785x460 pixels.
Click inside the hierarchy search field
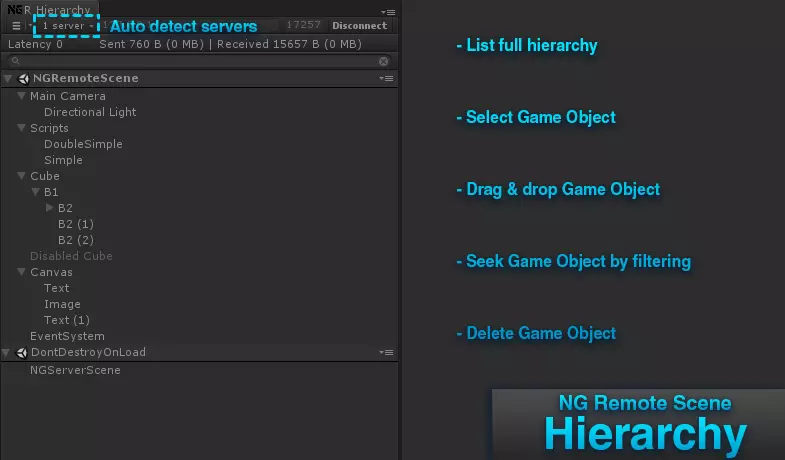click(199, 61)
